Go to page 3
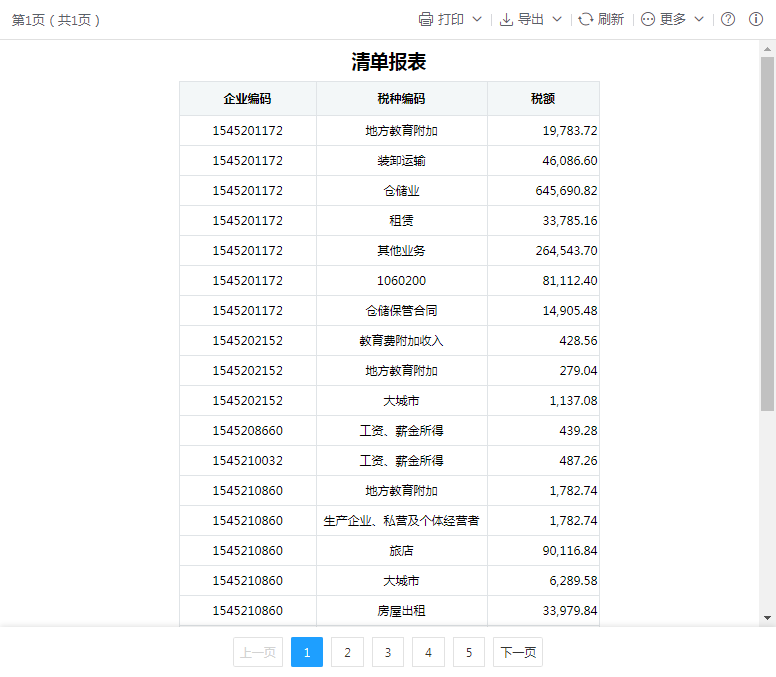776x677 pixels. pyautogui.click(x=388, y=653)
